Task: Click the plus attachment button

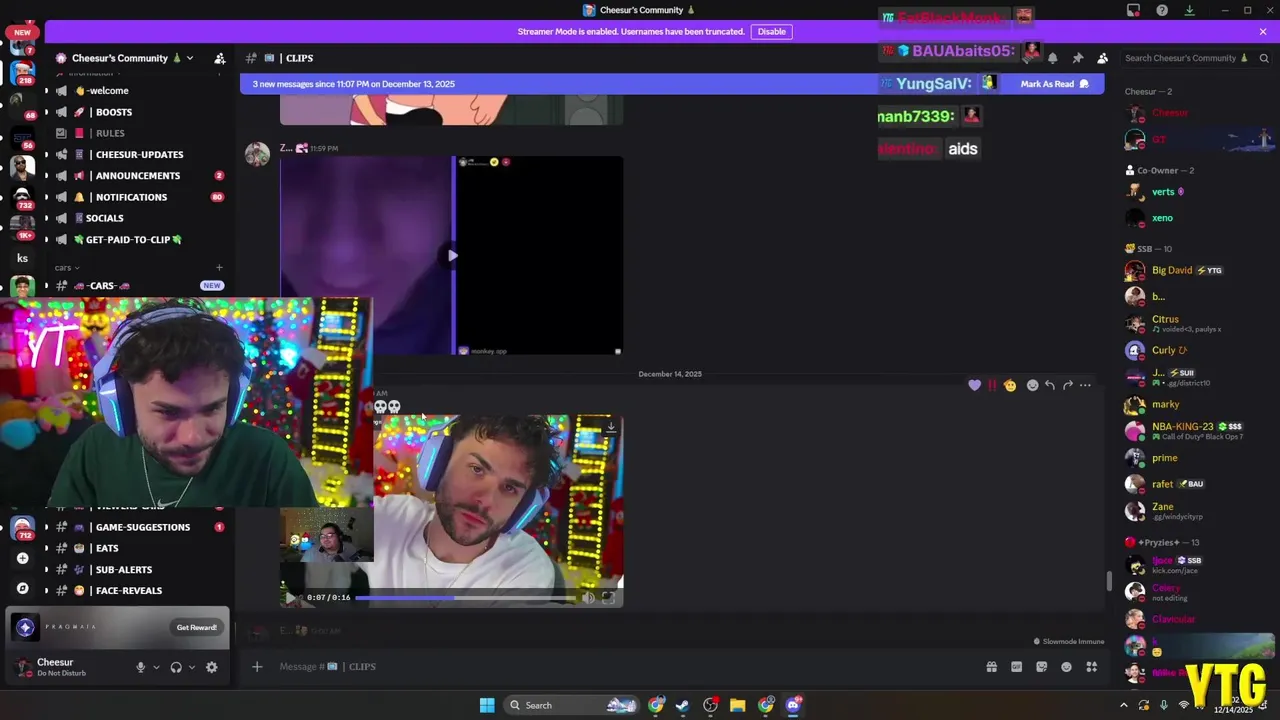Action: pos(257,667)
